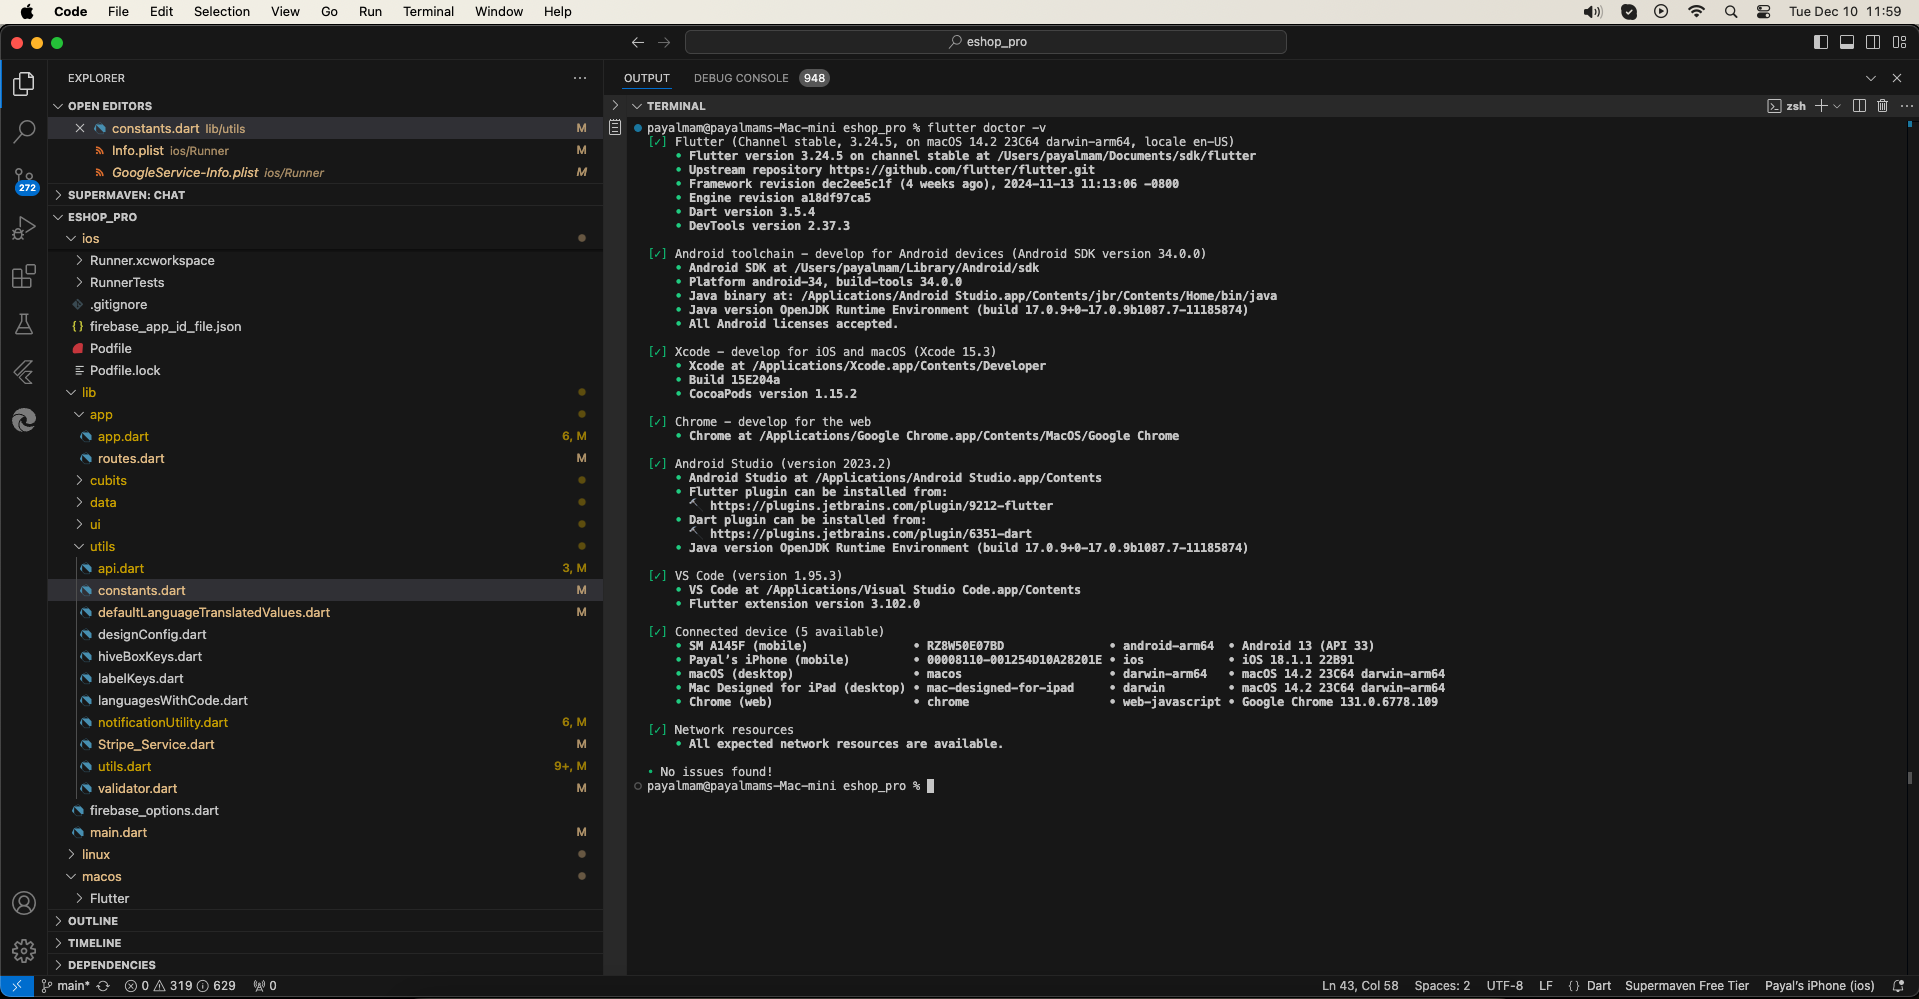Screen dimensions: 1919x999
Task: Open the Run menu
Action: pyautogui.click(x=370, y=12)
